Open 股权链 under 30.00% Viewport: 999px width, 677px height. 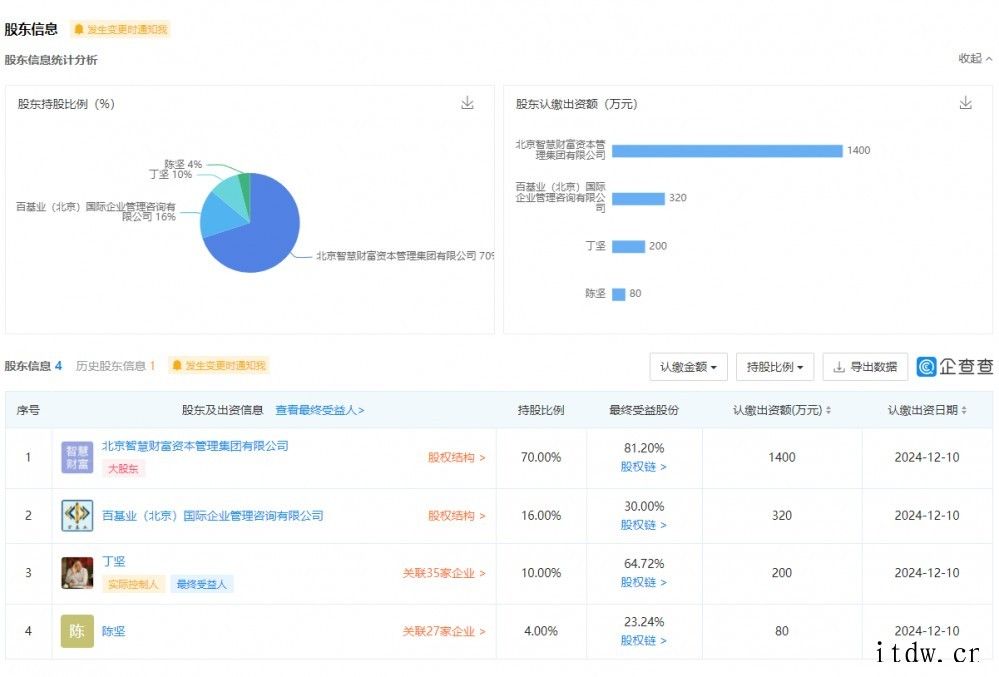[643, 525]
